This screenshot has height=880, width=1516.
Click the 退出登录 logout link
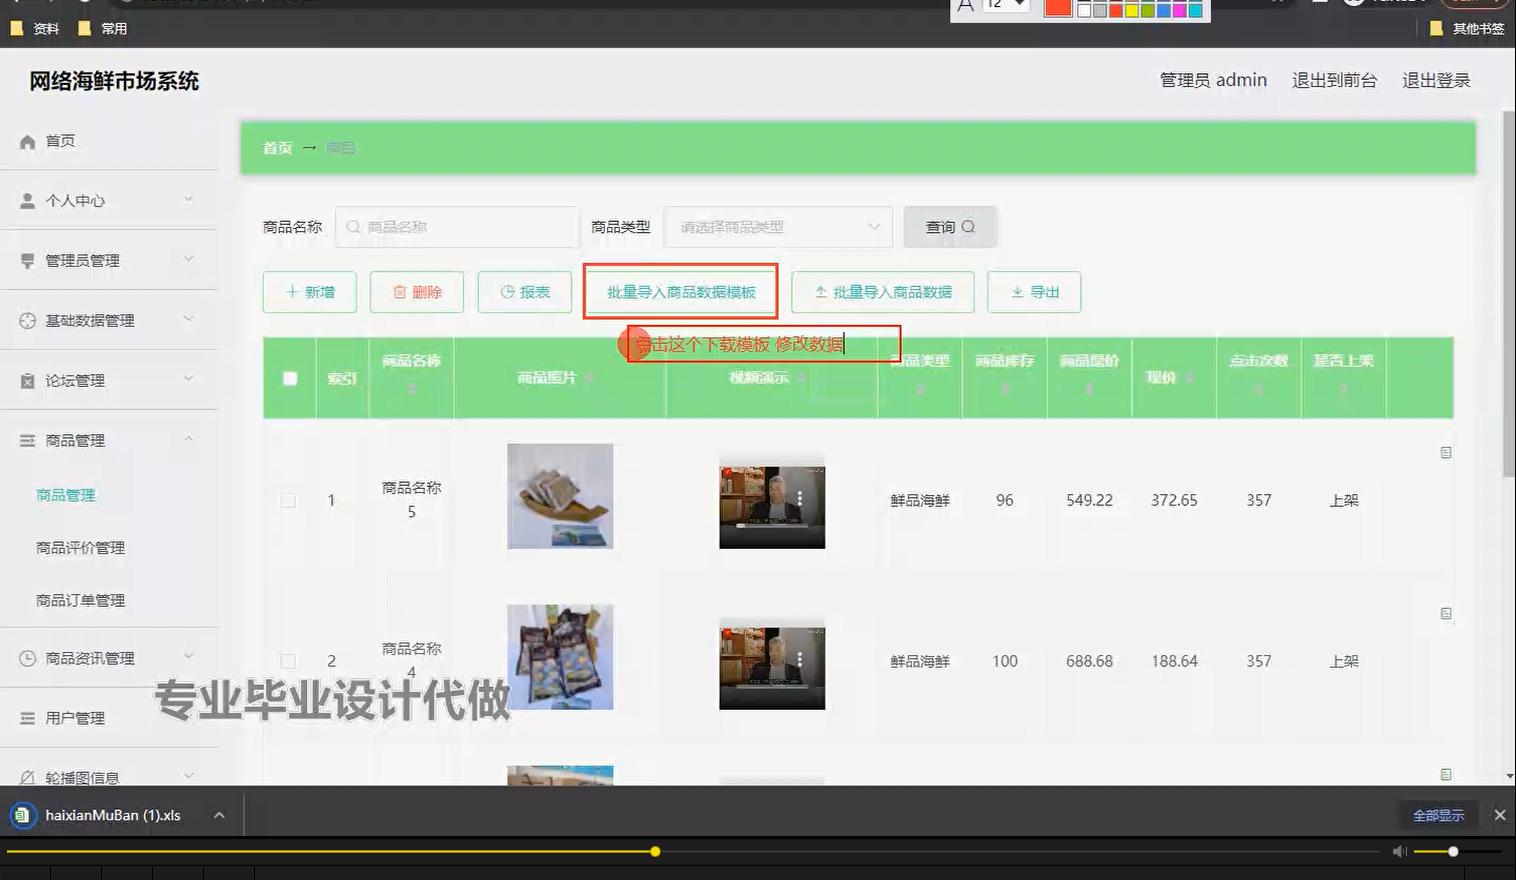[x=1436, y=80]
